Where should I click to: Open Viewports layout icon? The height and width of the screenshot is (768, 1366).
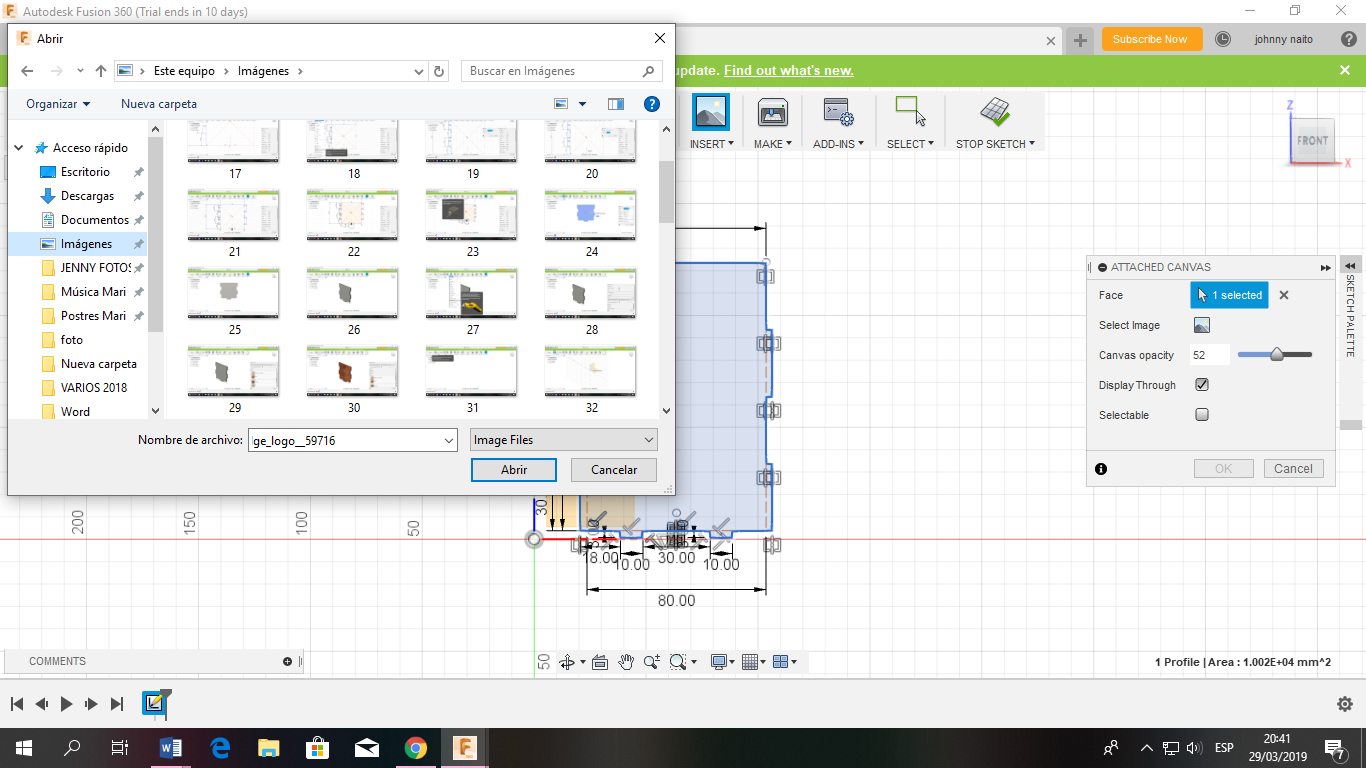pos(782,662)
